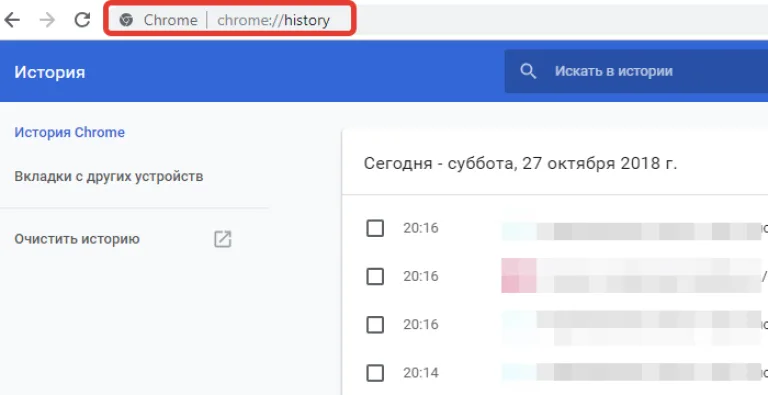The image size is (768, 395).
Task: Click the "История" page title
Action: tap(49, 72)
